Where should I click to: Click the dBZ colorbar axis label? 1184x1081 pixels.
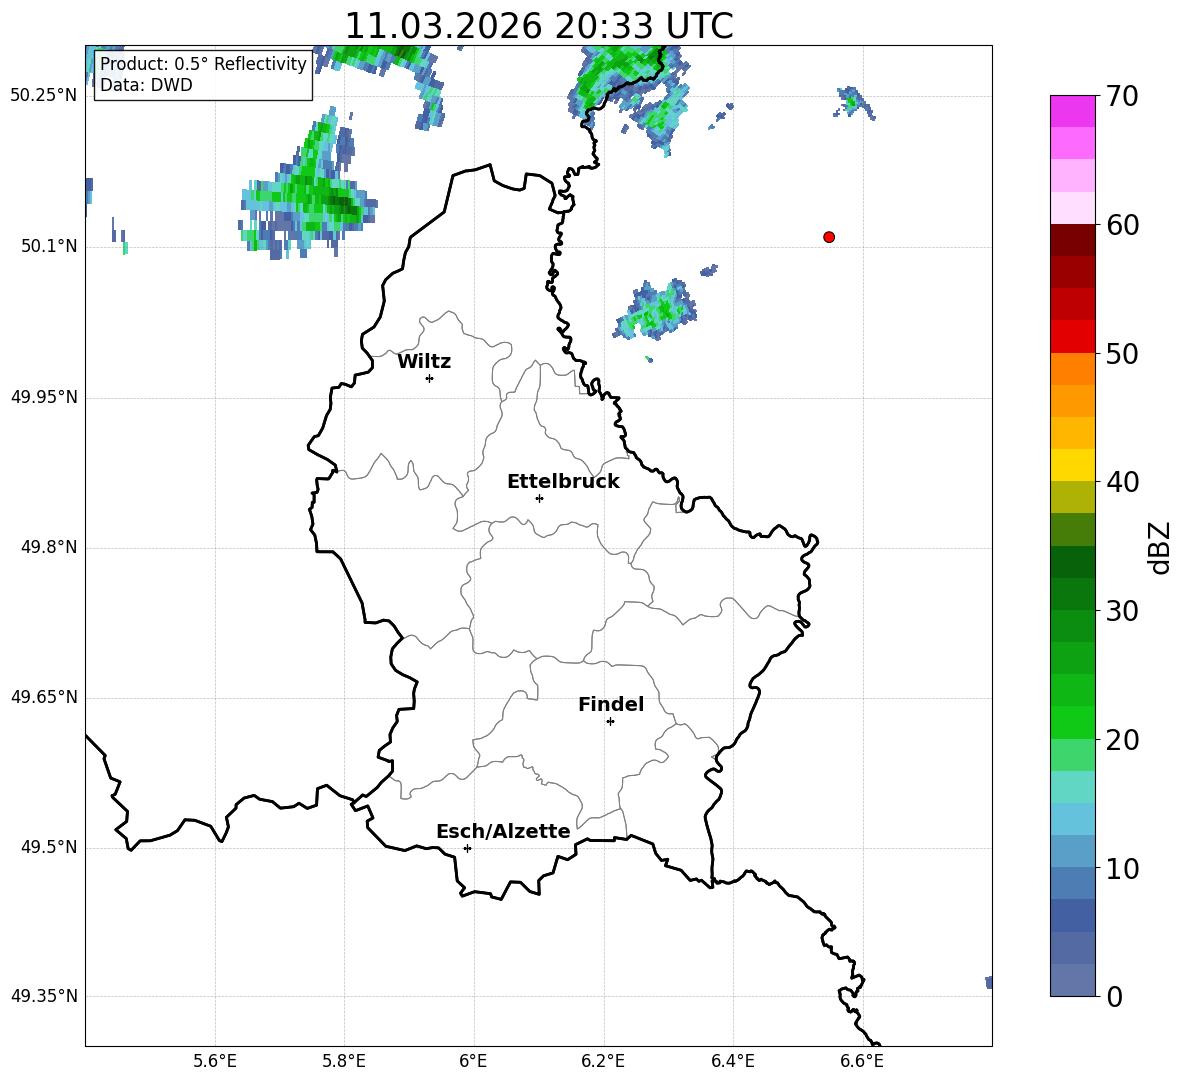1159,547
